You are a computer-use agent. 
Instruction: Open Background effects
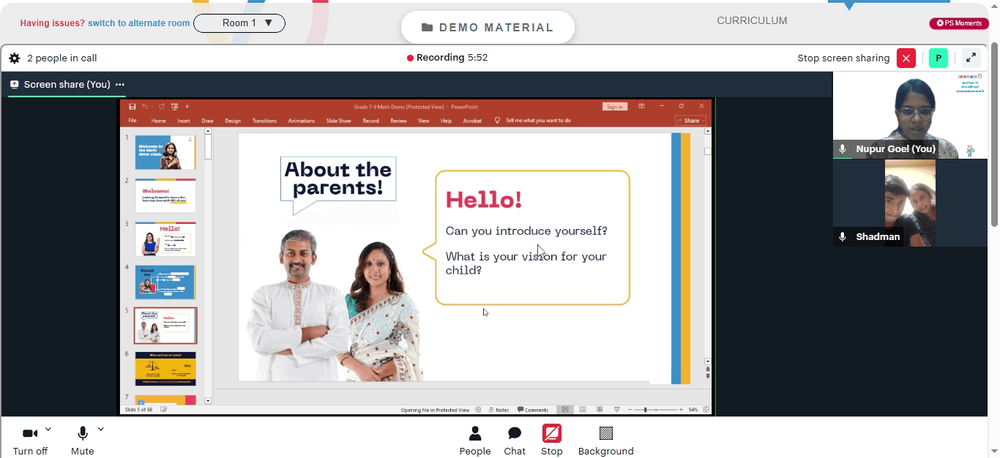[606, 441]
